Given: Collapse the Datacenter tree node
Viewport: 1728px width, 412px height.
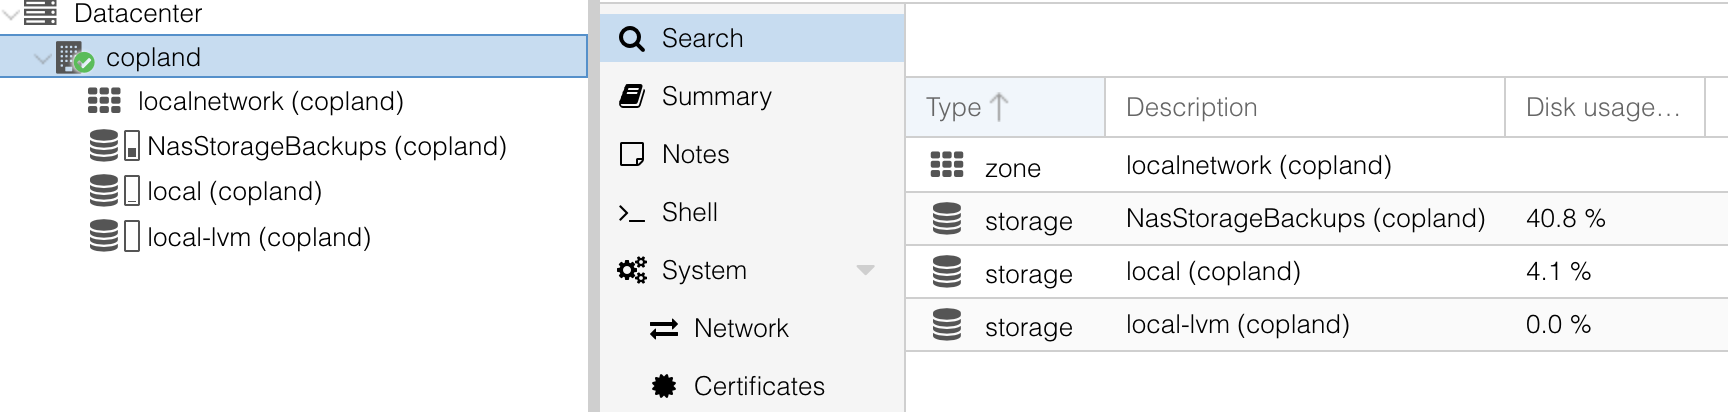Looking at the screenshot, I should tap(10, 14).
